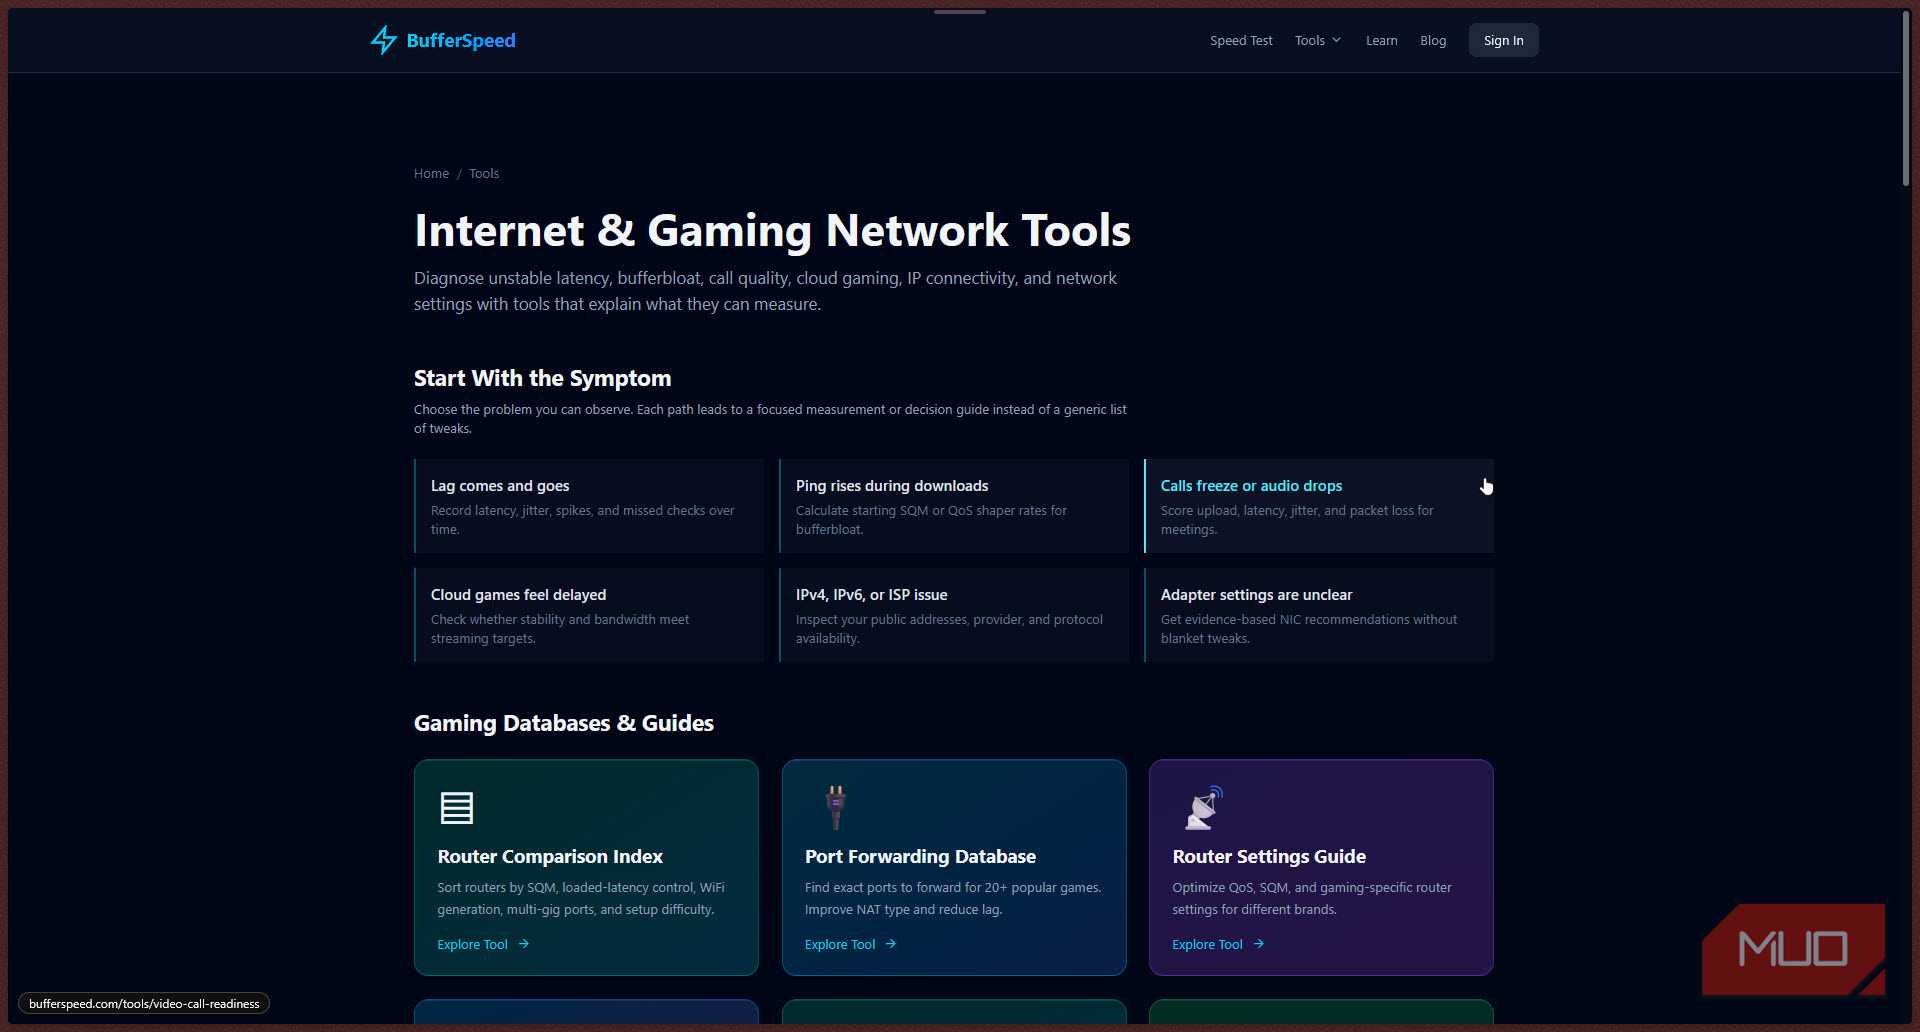This screenshot has width=1920, height=1032.
Task: Go to Home via the breadcrumb
Action: point(431,173)
